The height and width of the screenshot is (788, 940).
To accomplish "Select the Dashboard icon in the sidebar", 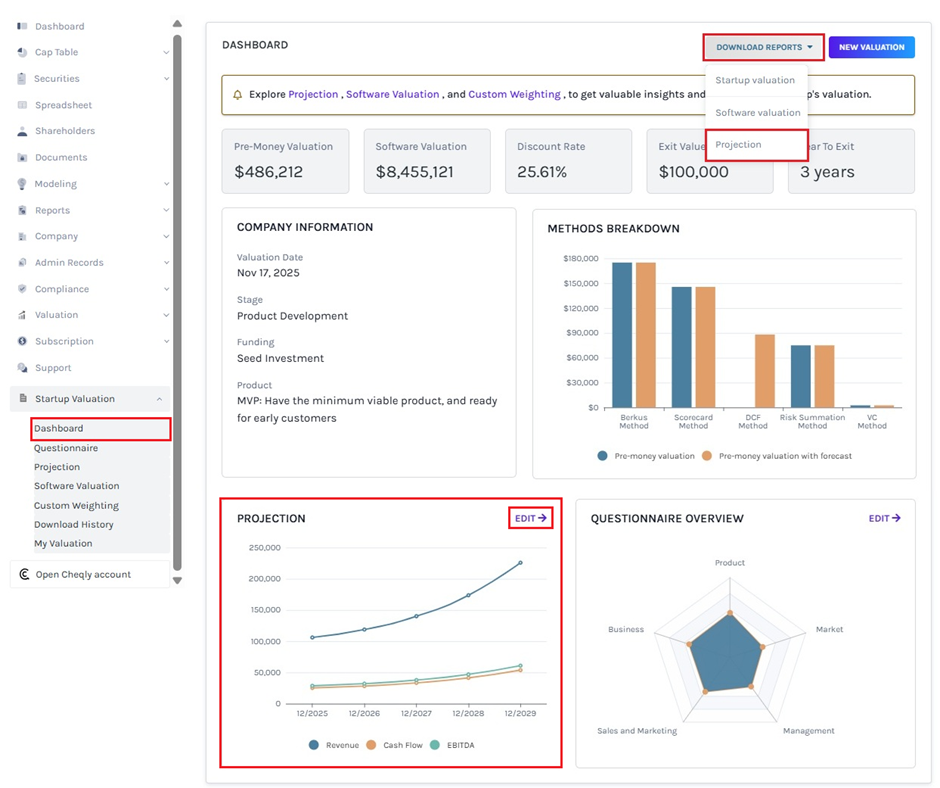I will point(24,26).
